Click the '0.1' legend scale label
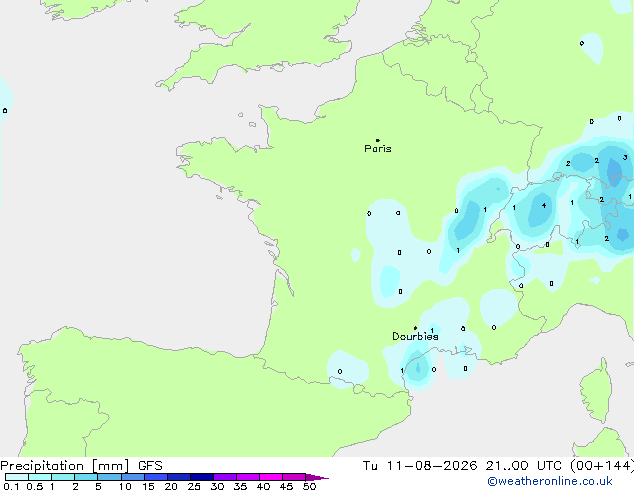 [x=11, y=486]
